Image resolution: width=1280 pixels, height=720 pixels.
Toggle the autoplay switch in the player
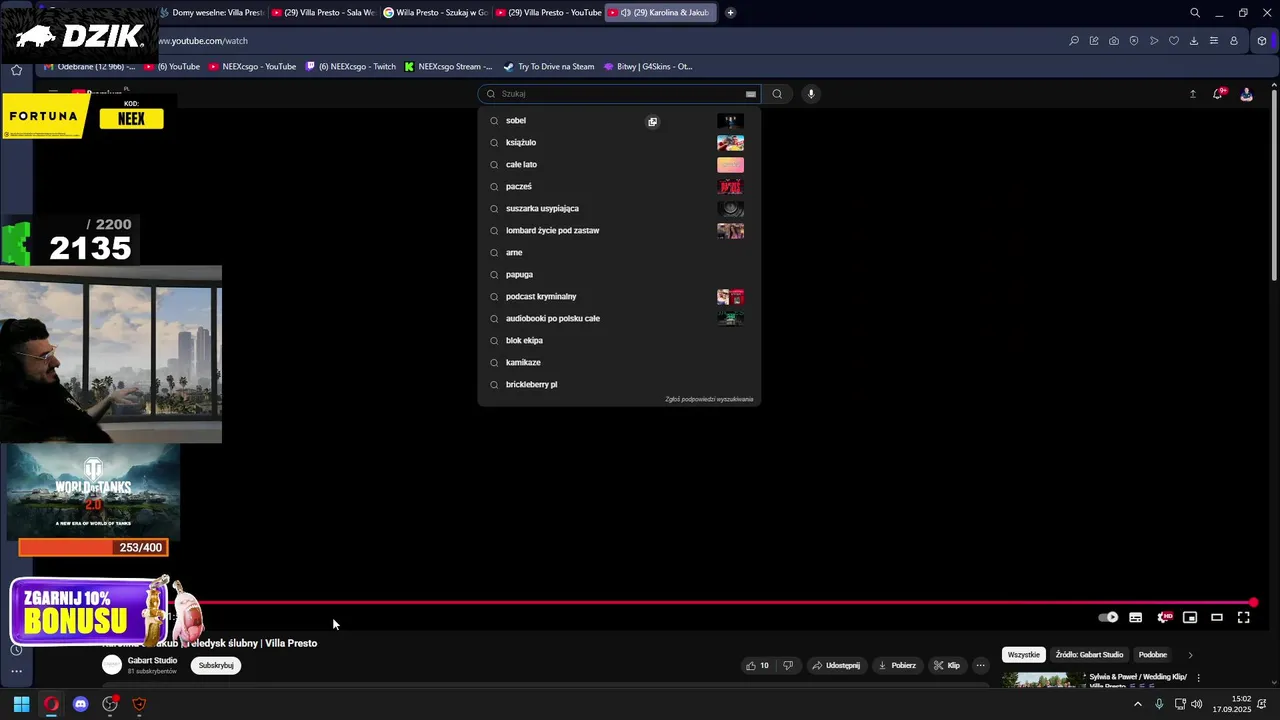pyautogui.click(x=1108, y=618)
